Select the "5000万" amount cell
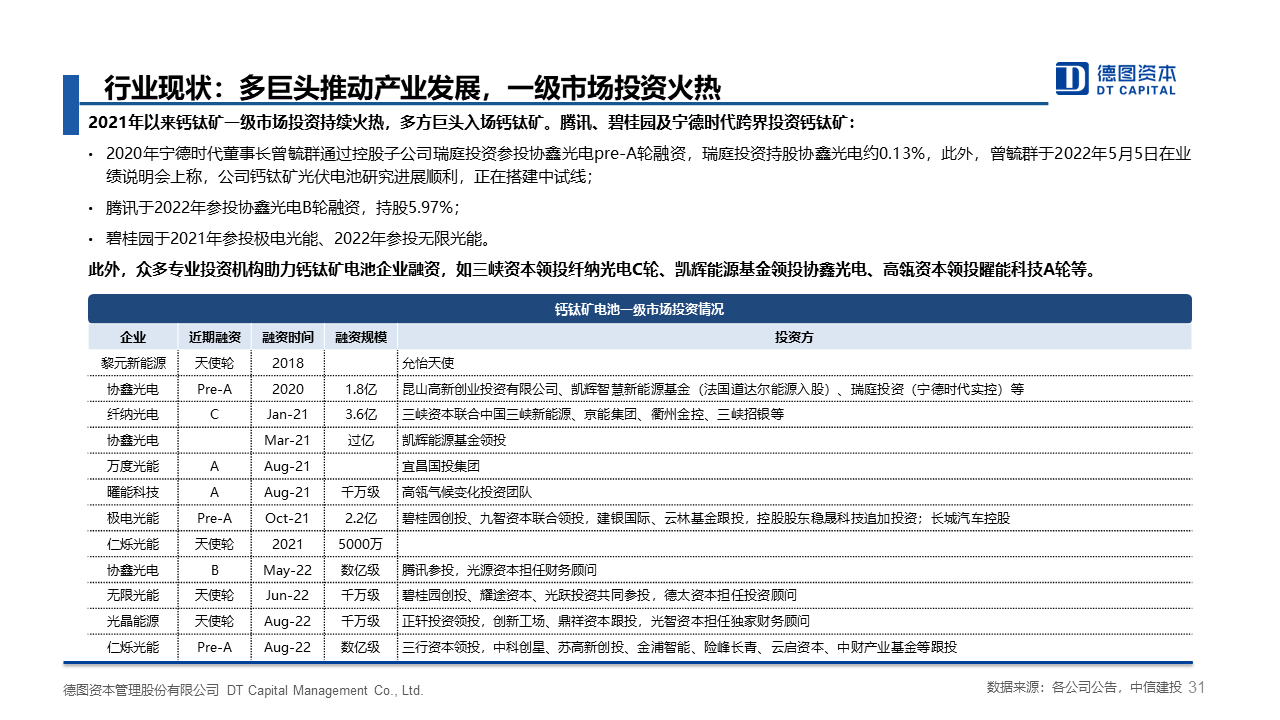The width and height of the screenshot is (1280, 720). coord(361,544)
